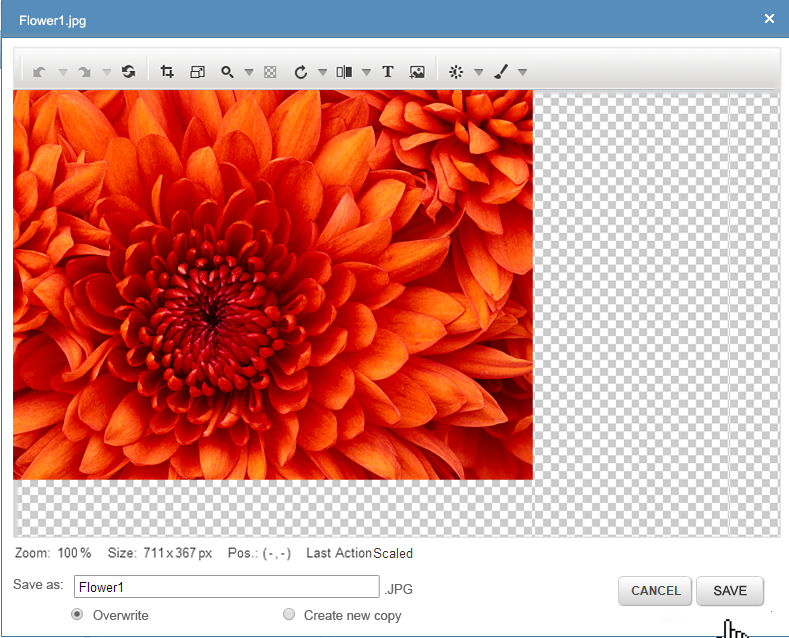
Task: Click the orange flower image canvas
Action: click(273, 285)
